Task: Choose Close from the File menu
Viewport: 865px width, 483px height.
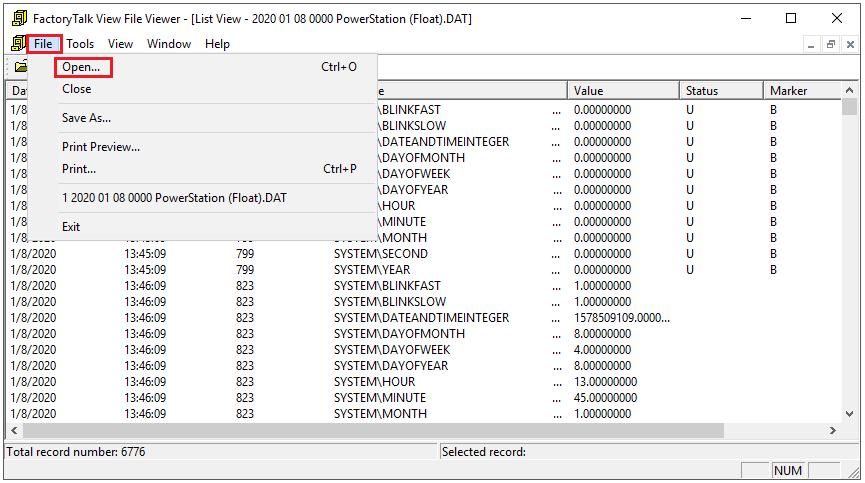Action: click(x=77, y=89)
